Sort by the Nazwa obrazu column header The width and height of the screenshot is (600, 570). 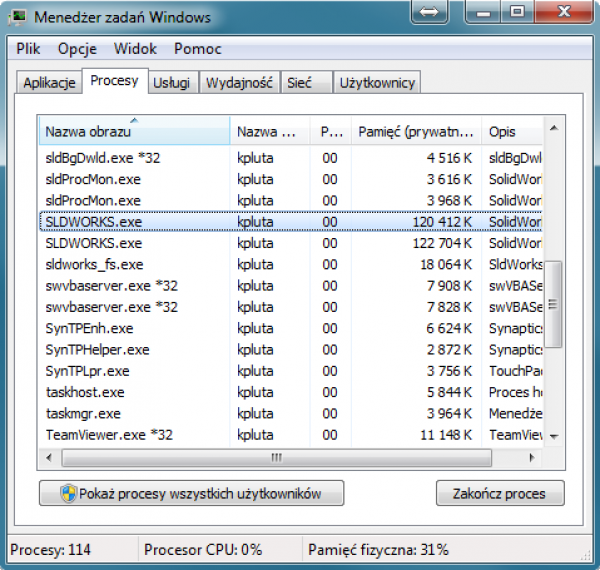[x=134, y=131]
